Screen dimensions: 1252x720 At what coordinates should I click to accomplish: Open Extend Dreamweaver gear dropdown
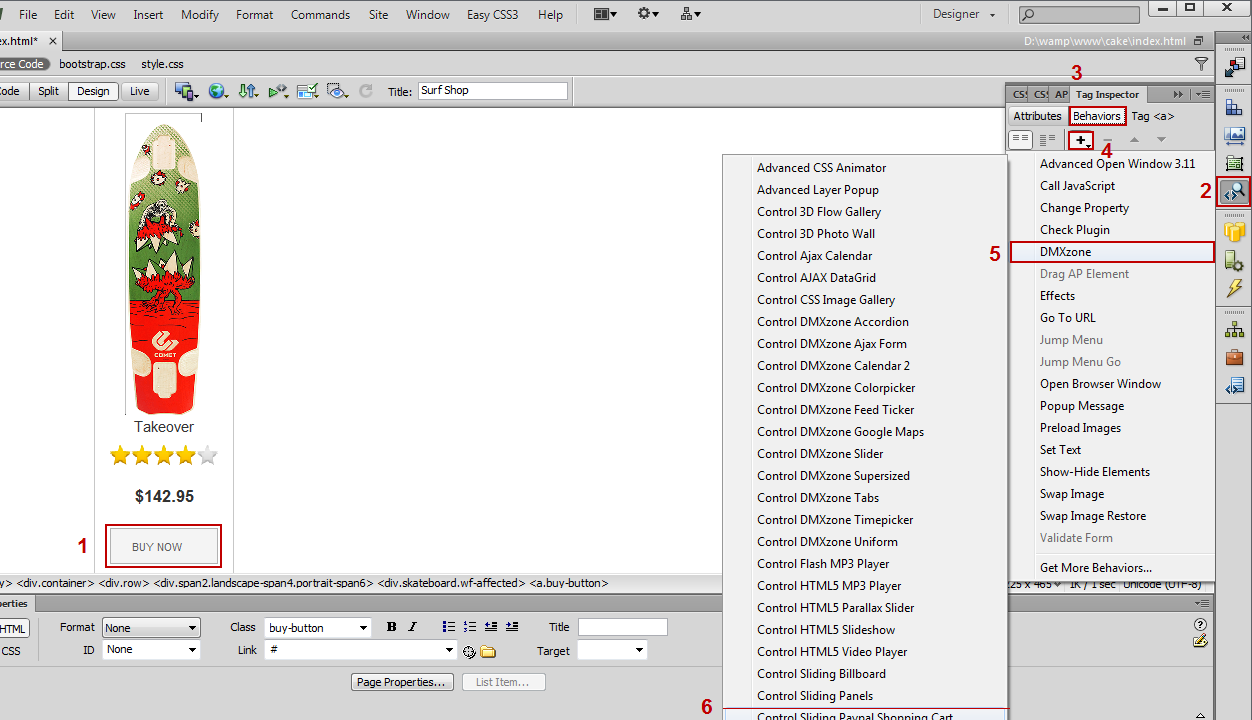648,14
